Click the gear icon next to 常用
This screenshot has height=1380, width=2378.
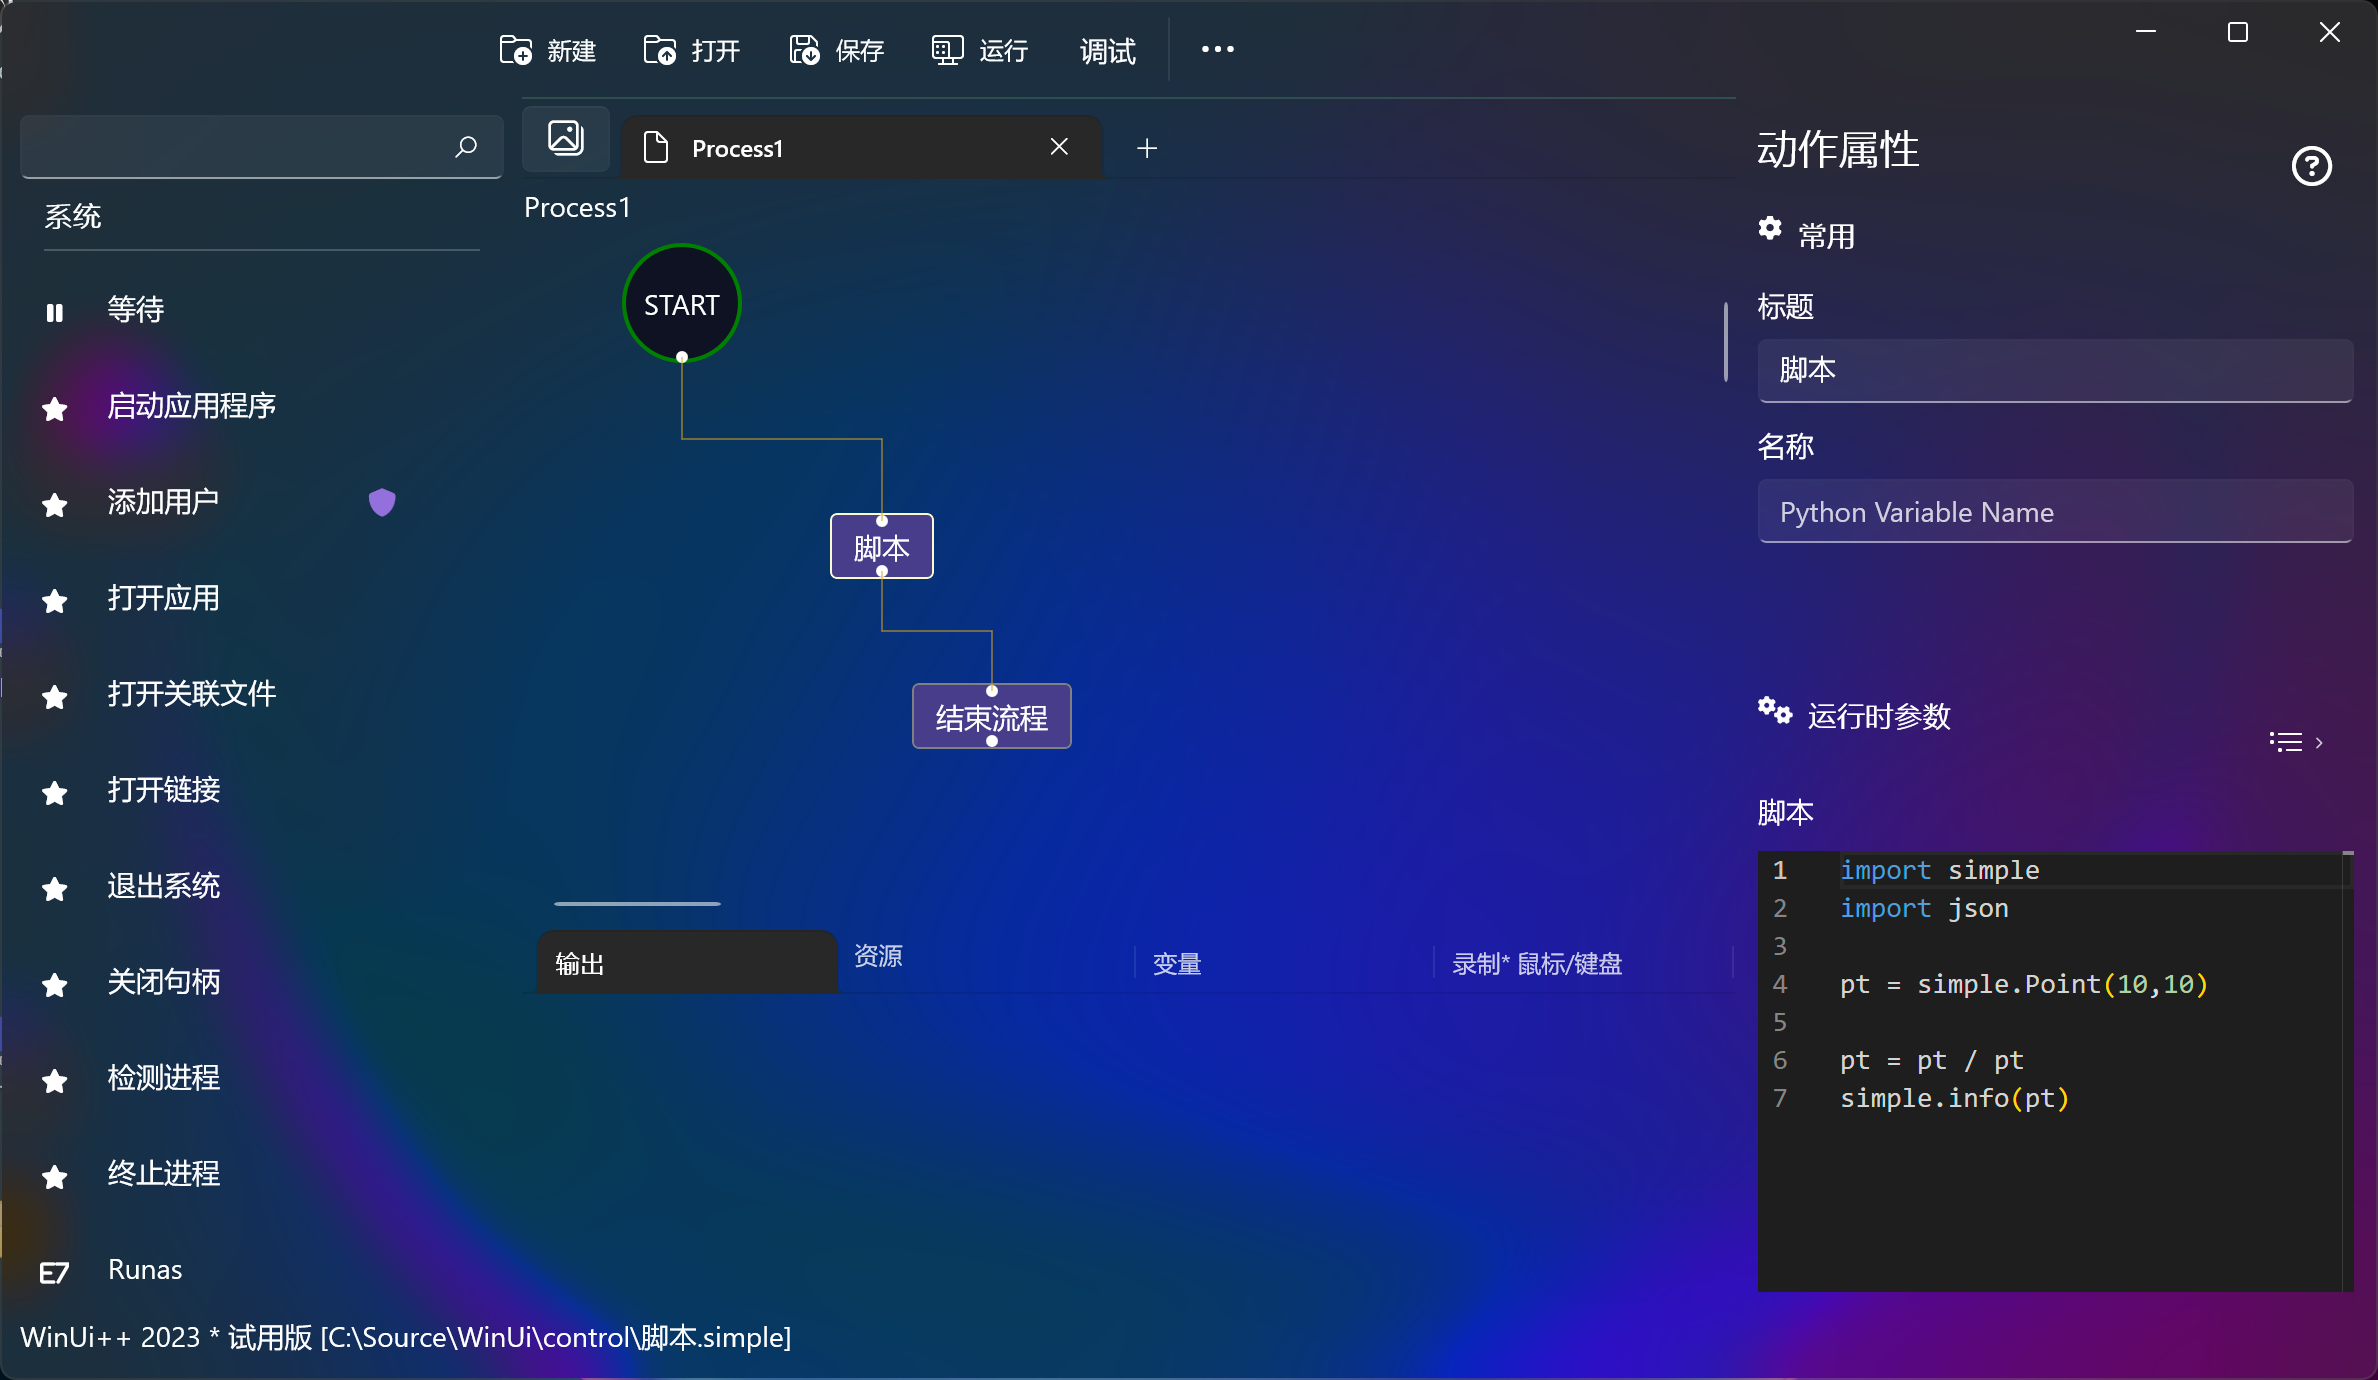point(1770,229)
